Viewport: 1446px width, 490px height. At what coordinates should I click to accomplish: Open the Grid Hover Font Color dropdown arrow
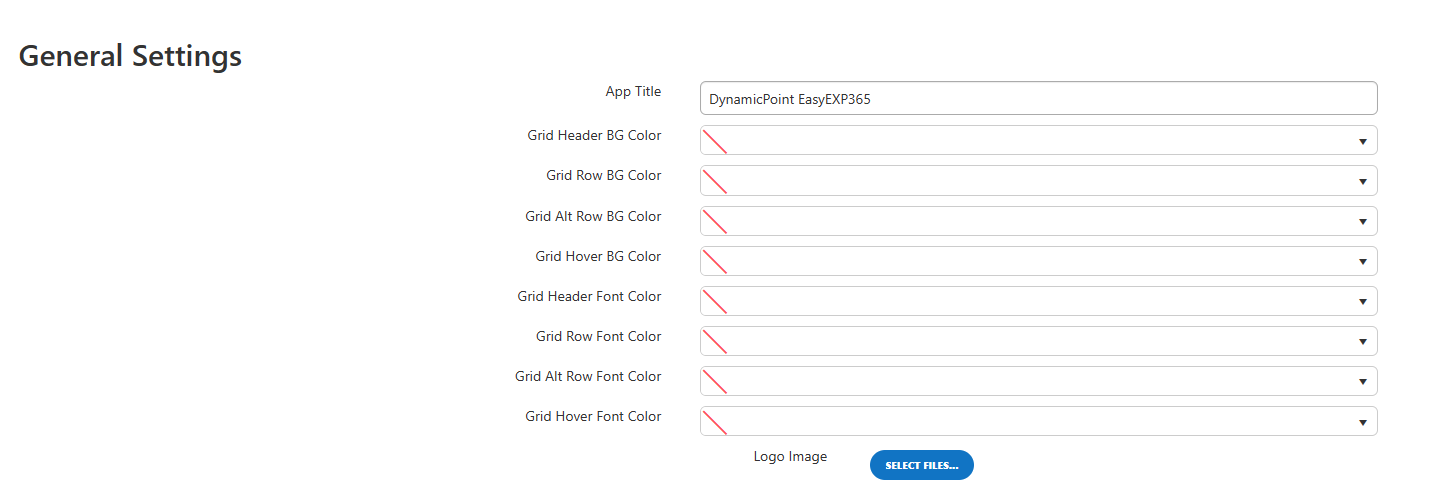coord(1362,421)
